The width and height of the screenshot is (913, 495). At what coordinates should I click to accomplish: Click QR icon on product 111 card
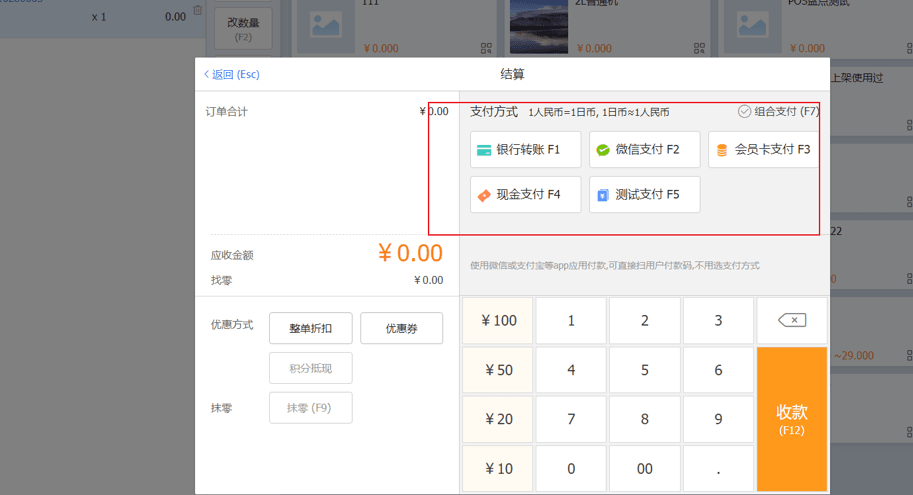[x=486, y=48]
